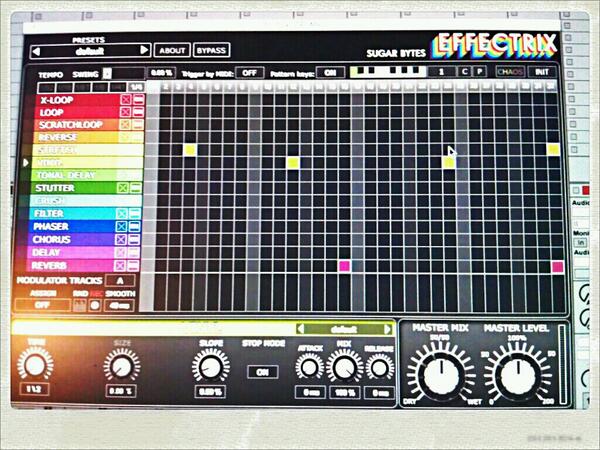600x450 pixels.
Task: Click the X icon on DELAY track
Action: click(x=120, y=253)
